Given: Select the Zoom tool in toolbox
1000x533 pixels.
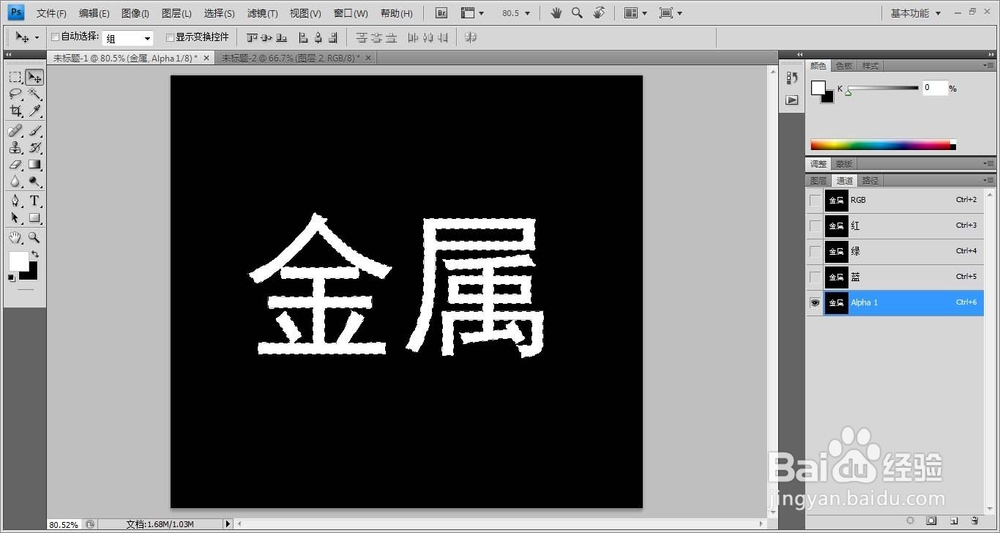Looking at the screenshot, I should (x=35, y=238).
